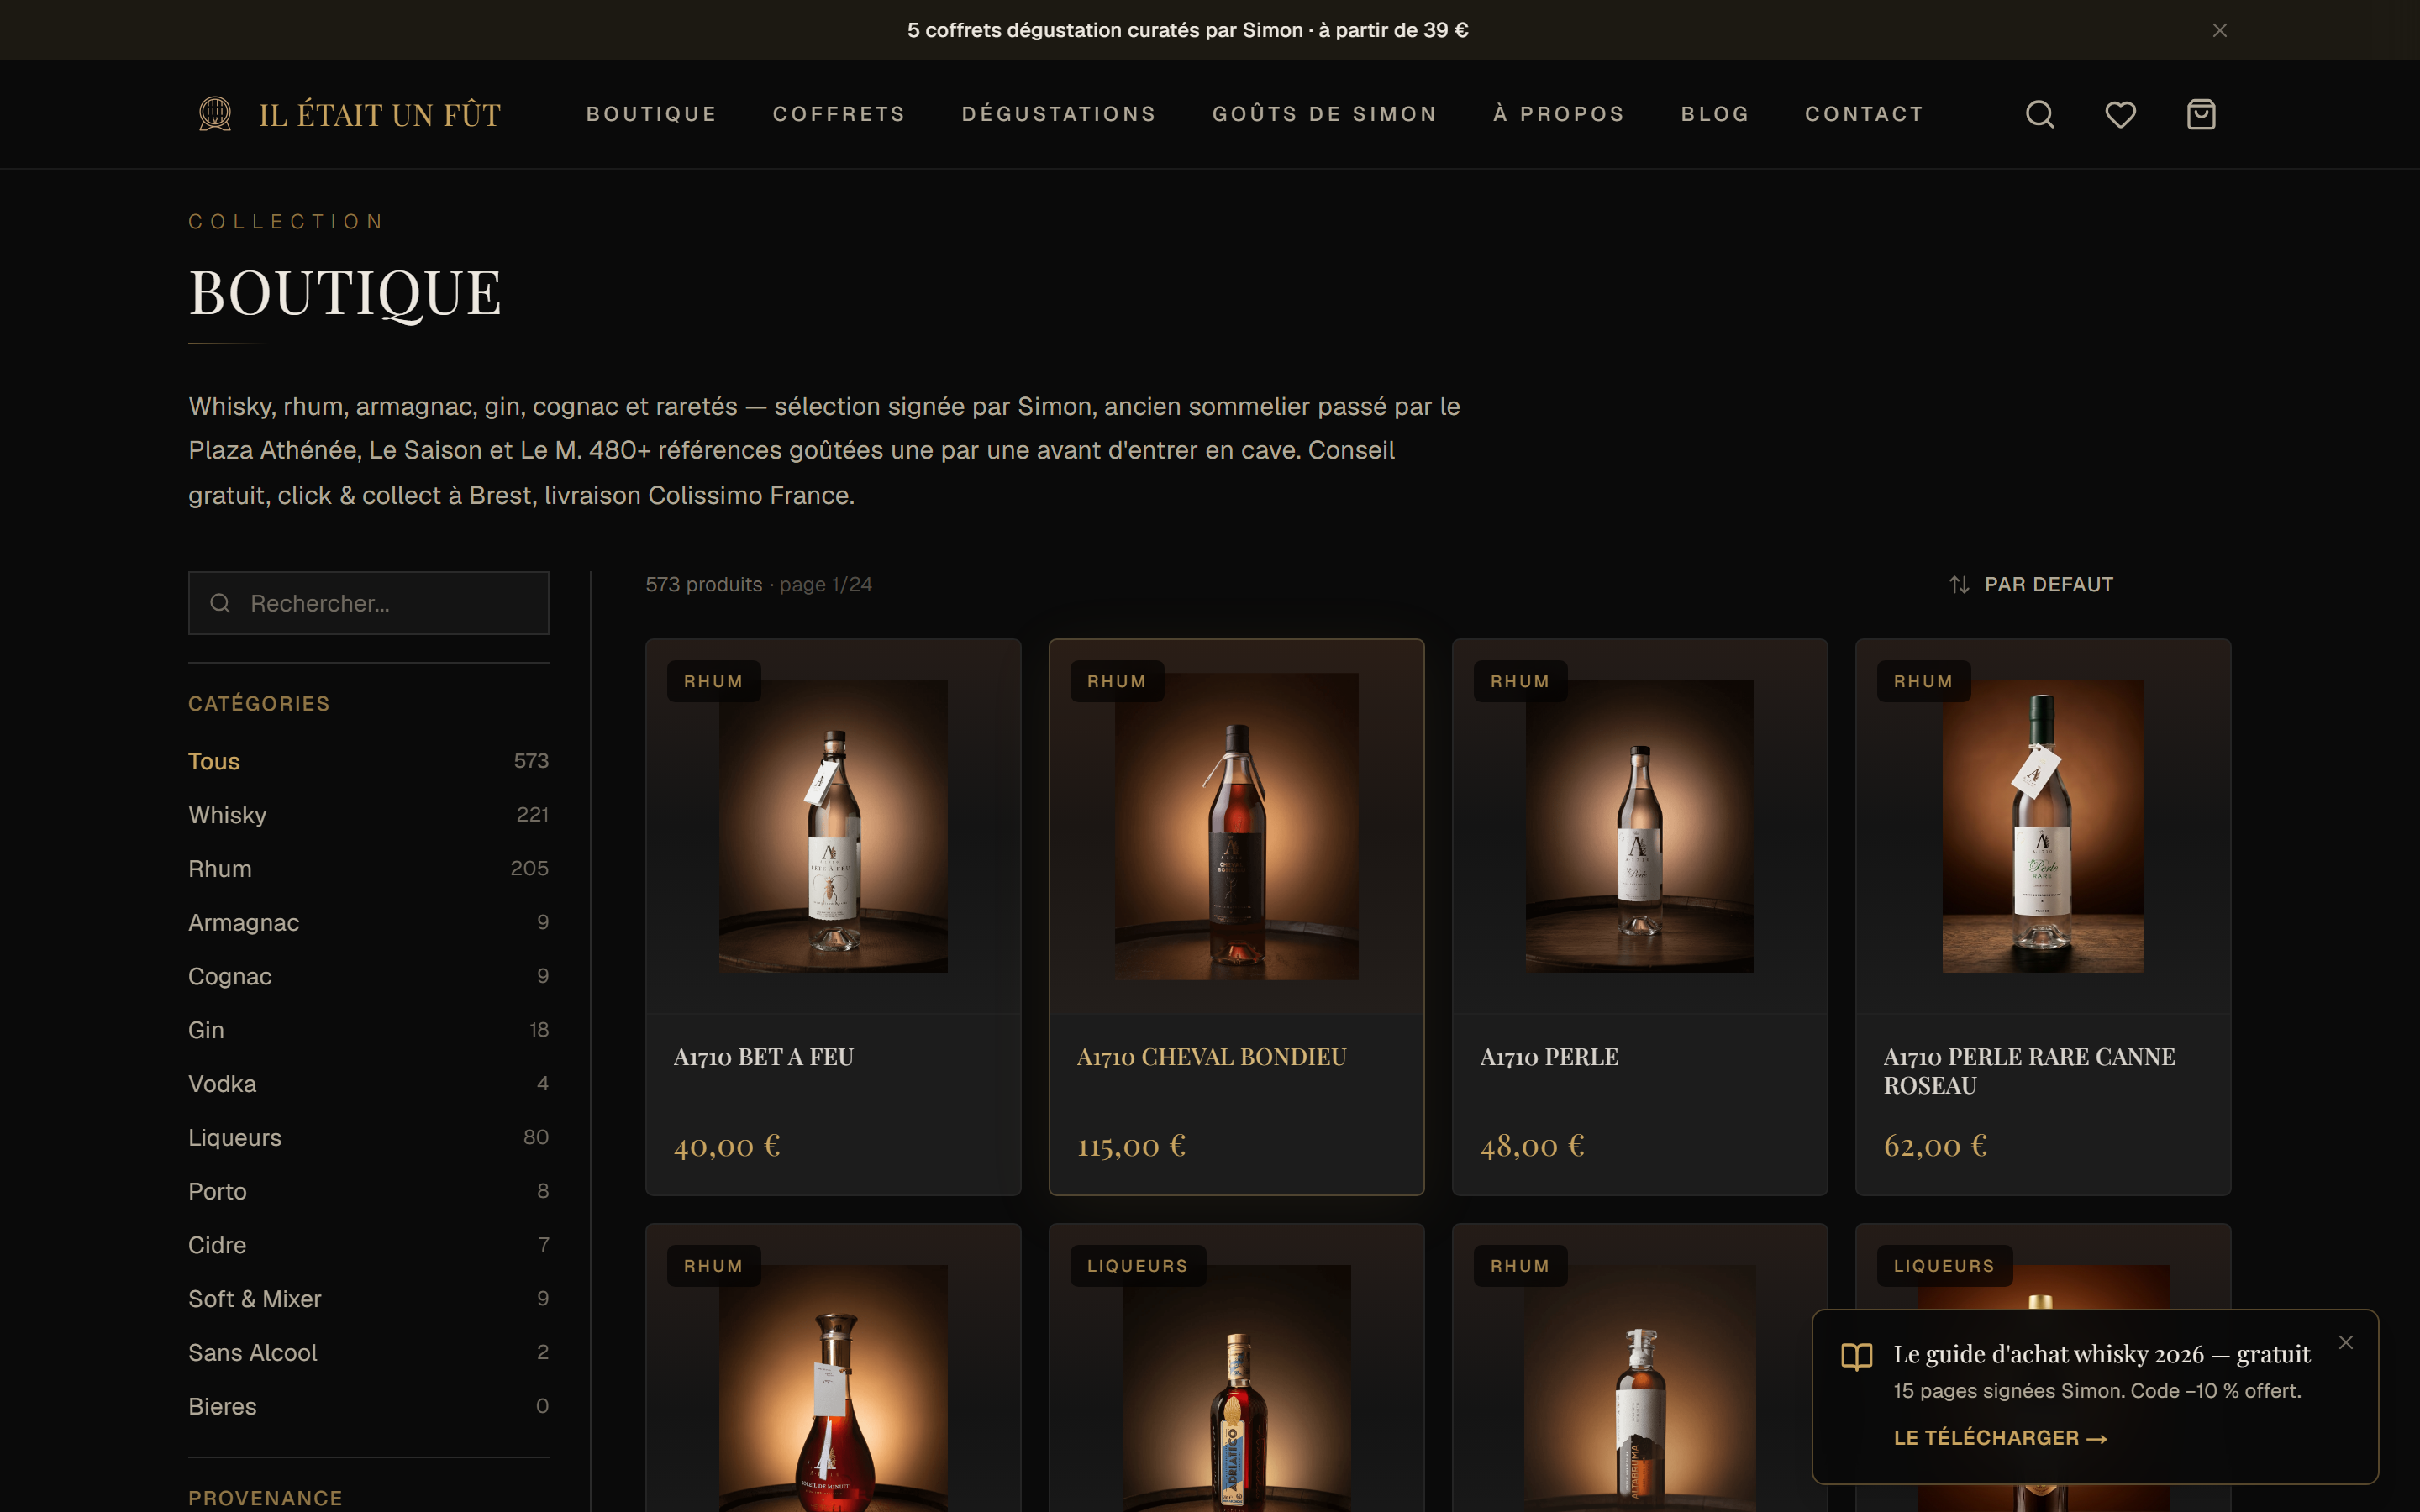The image size is (2420, 1512).
Task: Filter by Cognac category
Action: pos(368,976)
